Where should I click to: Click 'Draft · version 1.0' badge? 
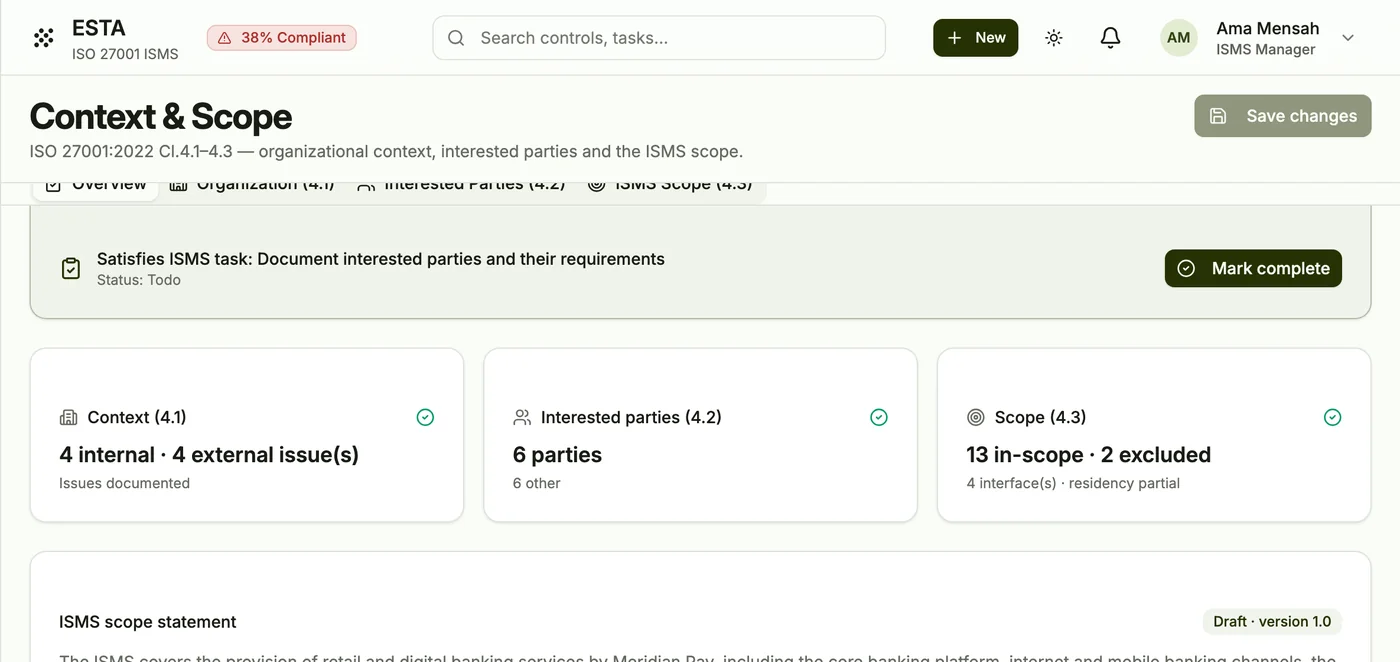click(1272, 621)
